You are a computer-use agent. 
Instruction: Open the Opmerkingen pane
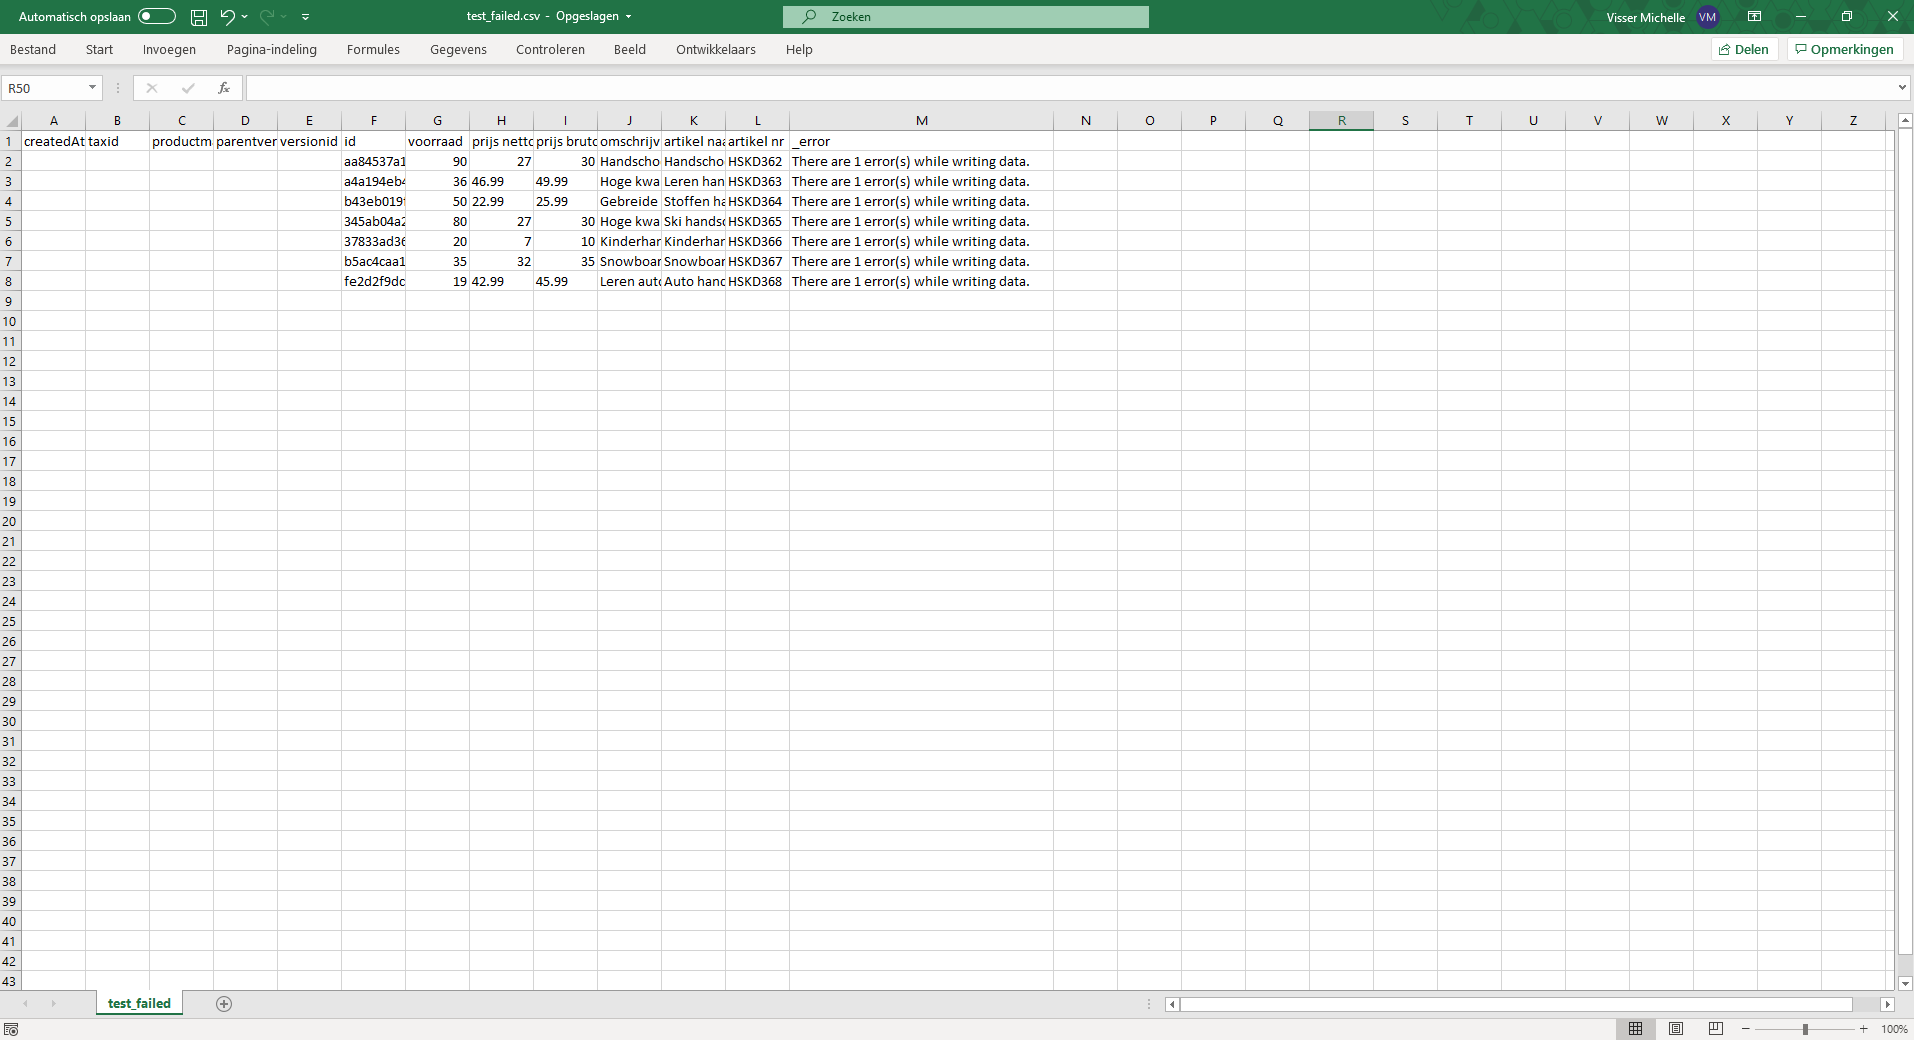coord(1843,49)
